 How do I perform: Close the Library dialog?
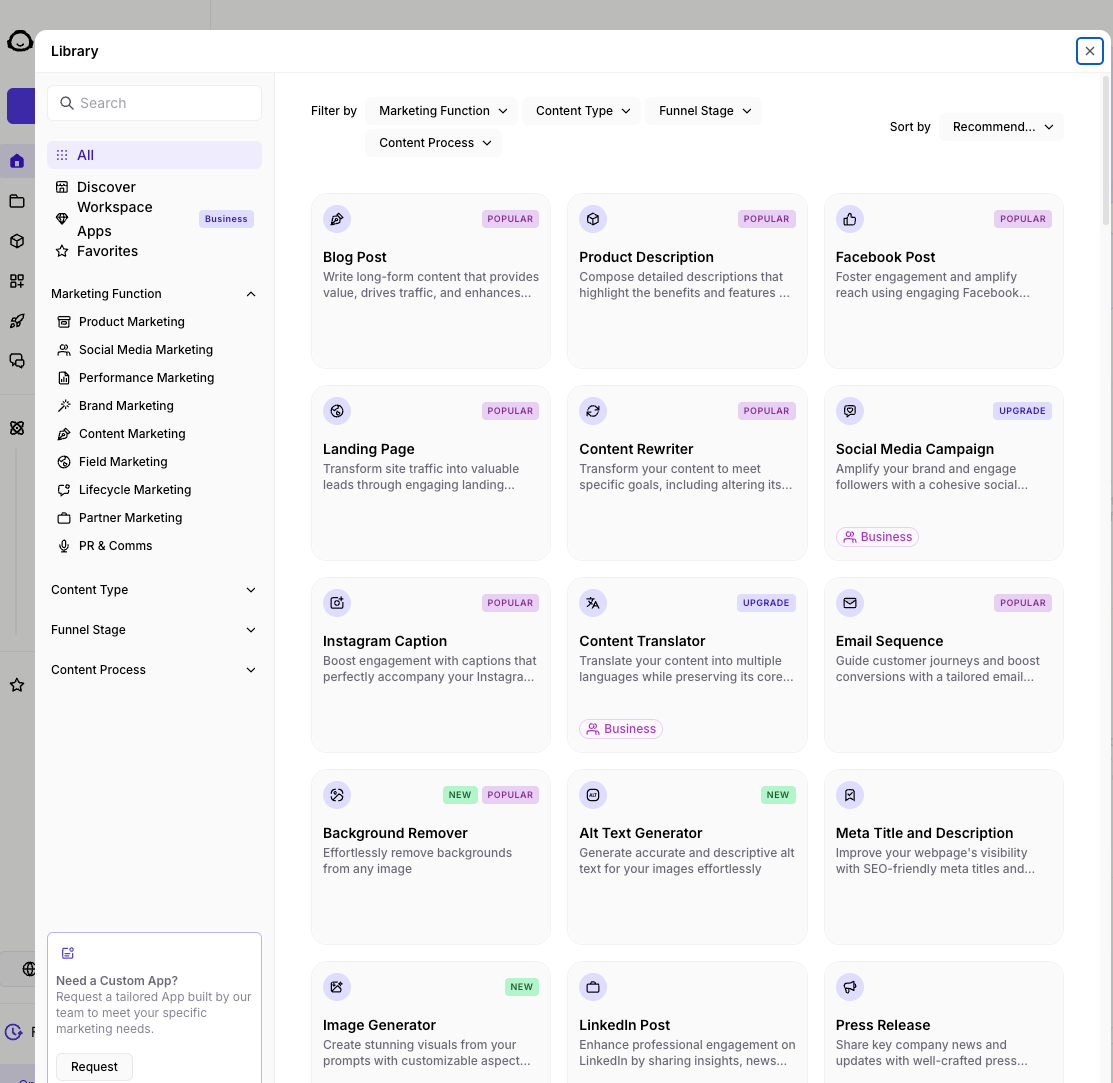(1090, 51)
